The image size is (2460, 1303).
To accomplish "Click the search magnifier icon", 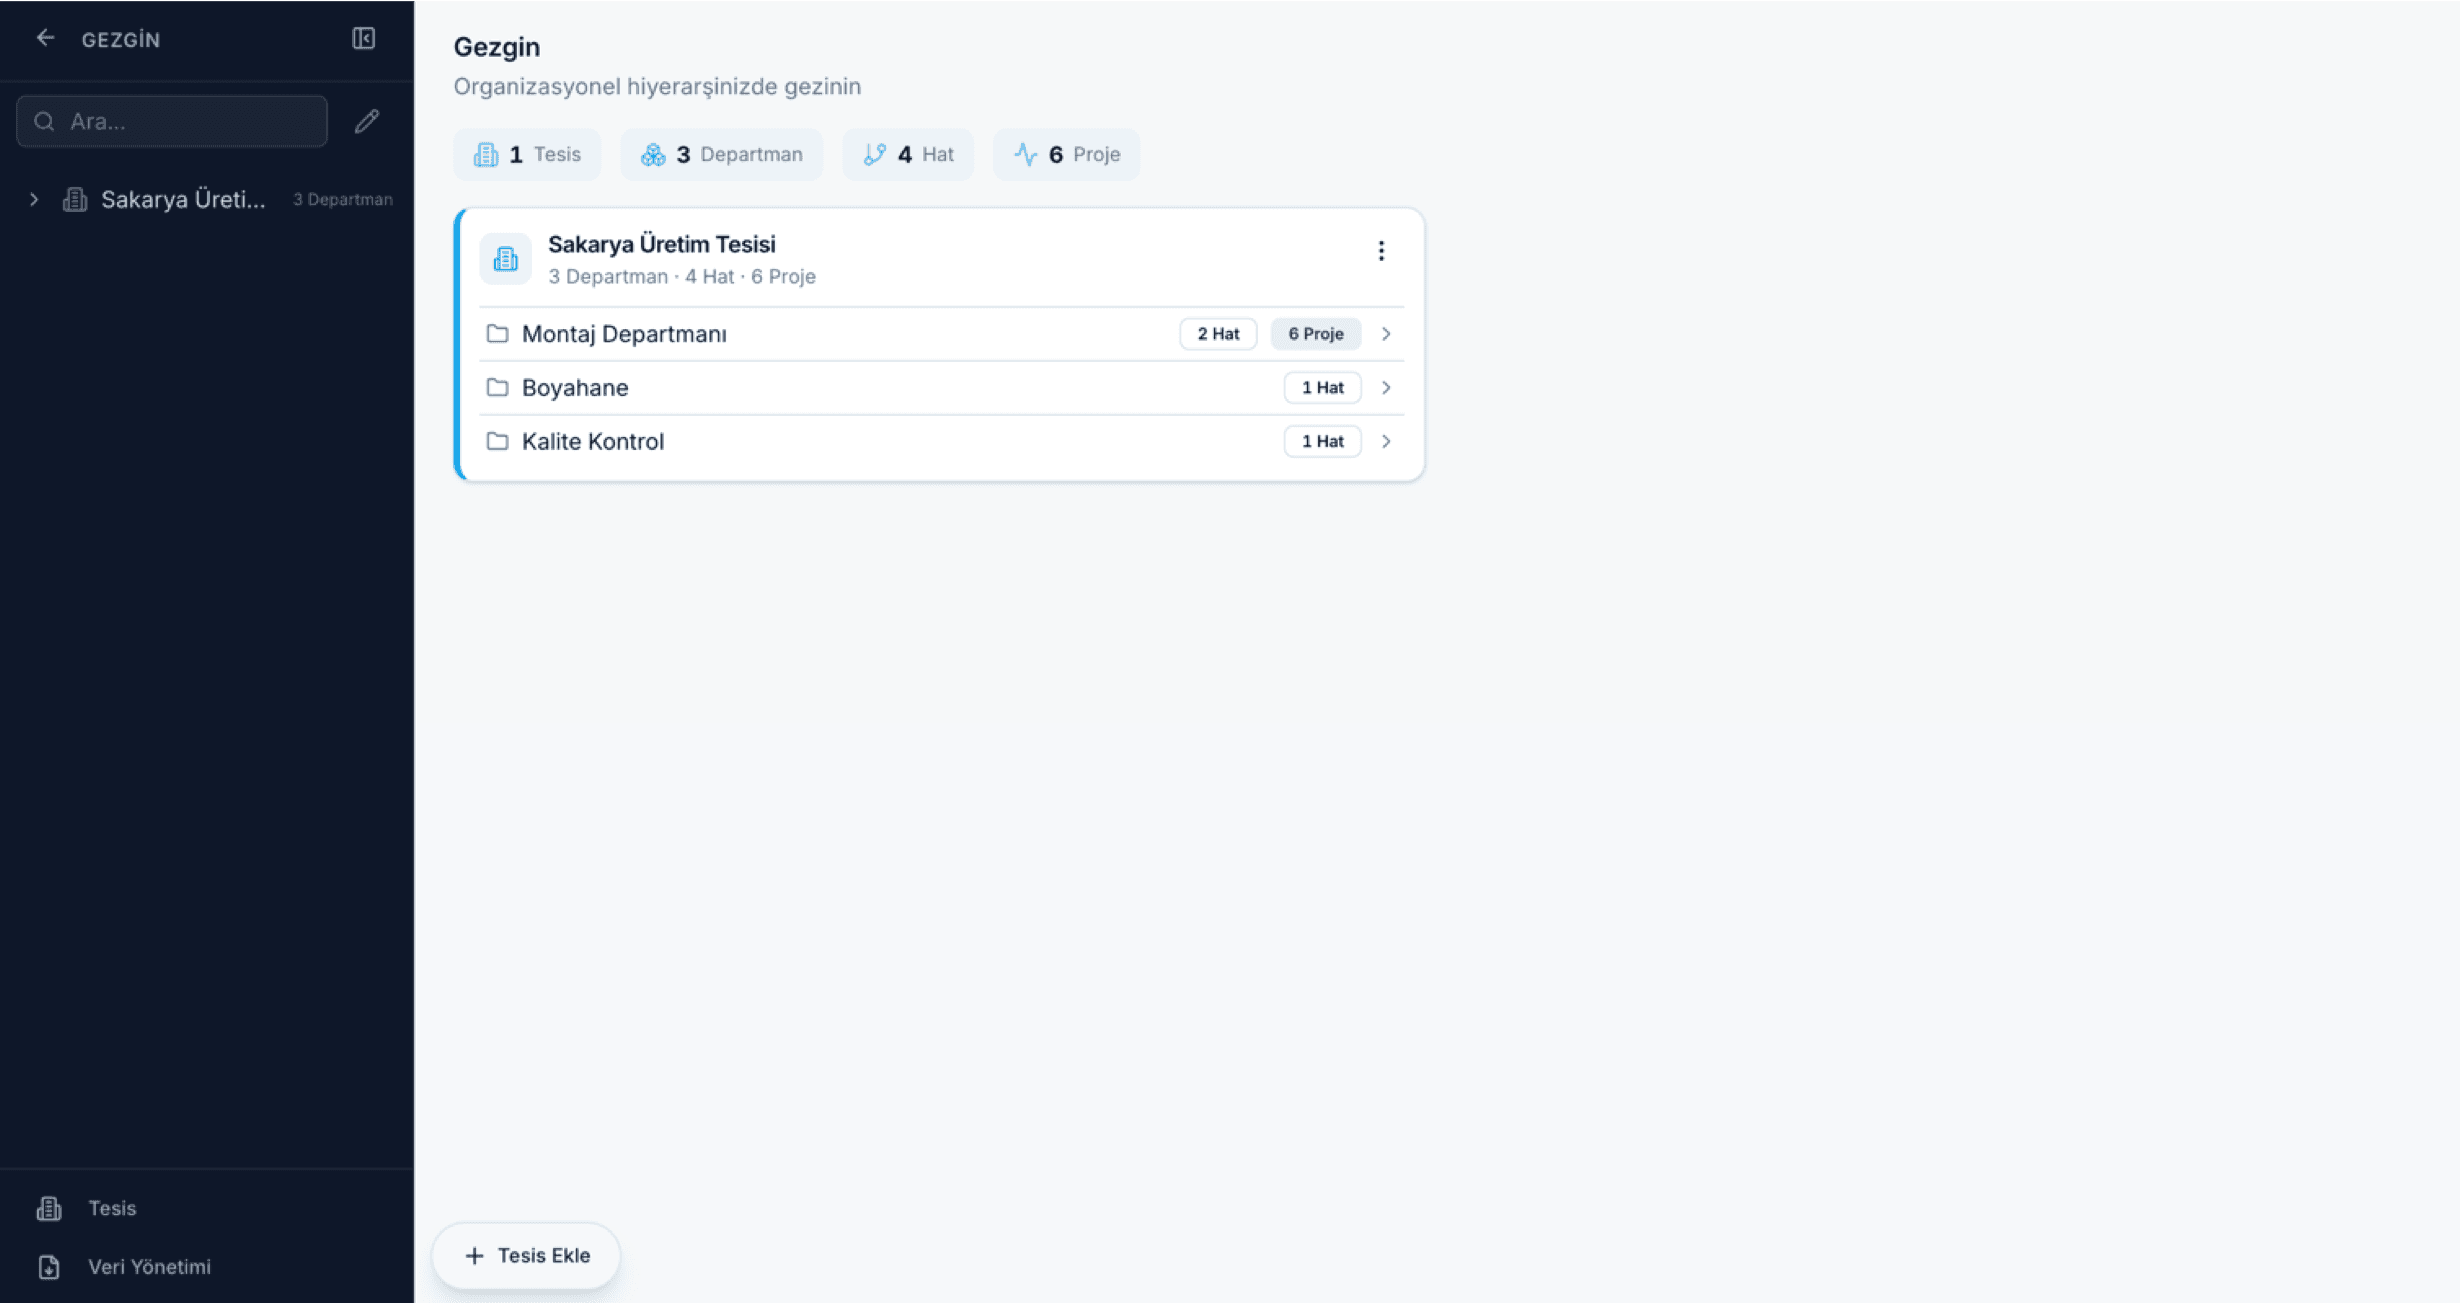I will (44, 121).
